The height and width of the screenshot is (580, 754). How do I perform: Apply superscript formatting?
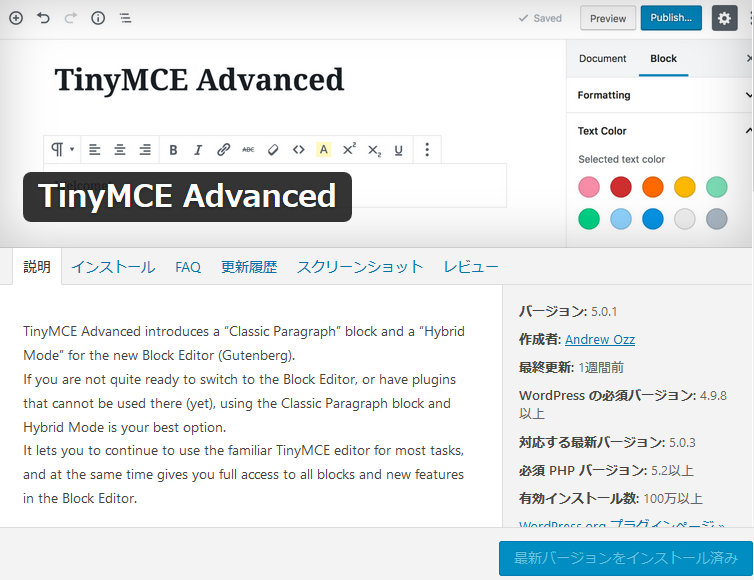[349, 149]
